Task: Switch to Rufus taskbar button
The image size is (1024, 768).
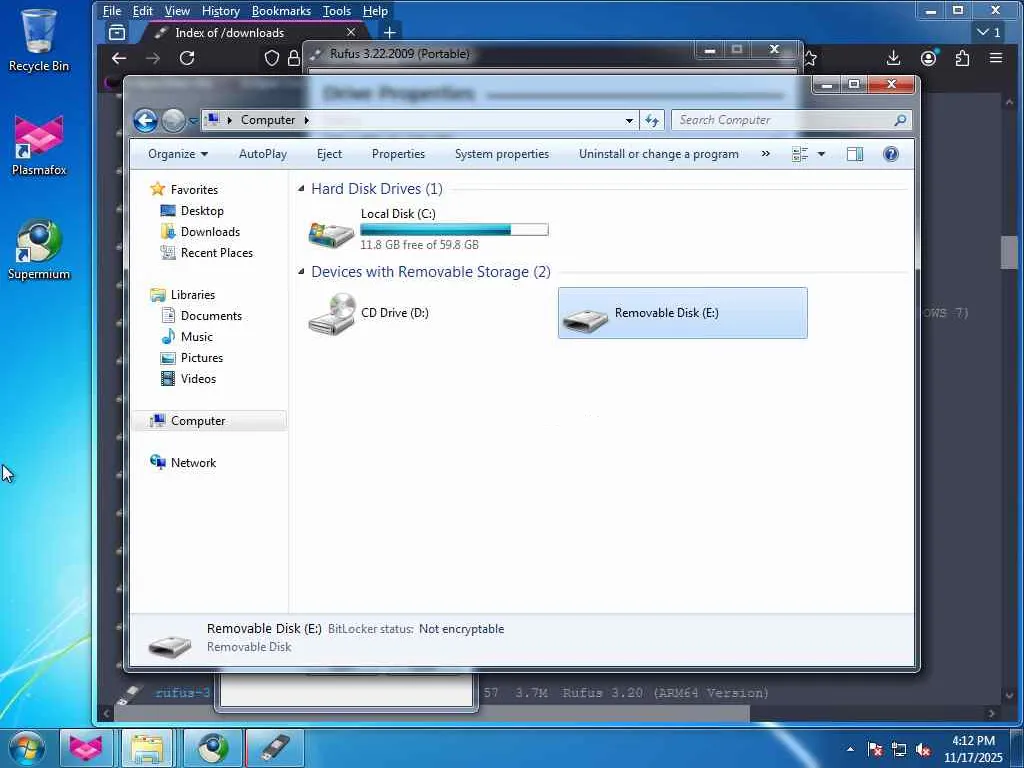Action: (x=275, y=748)
